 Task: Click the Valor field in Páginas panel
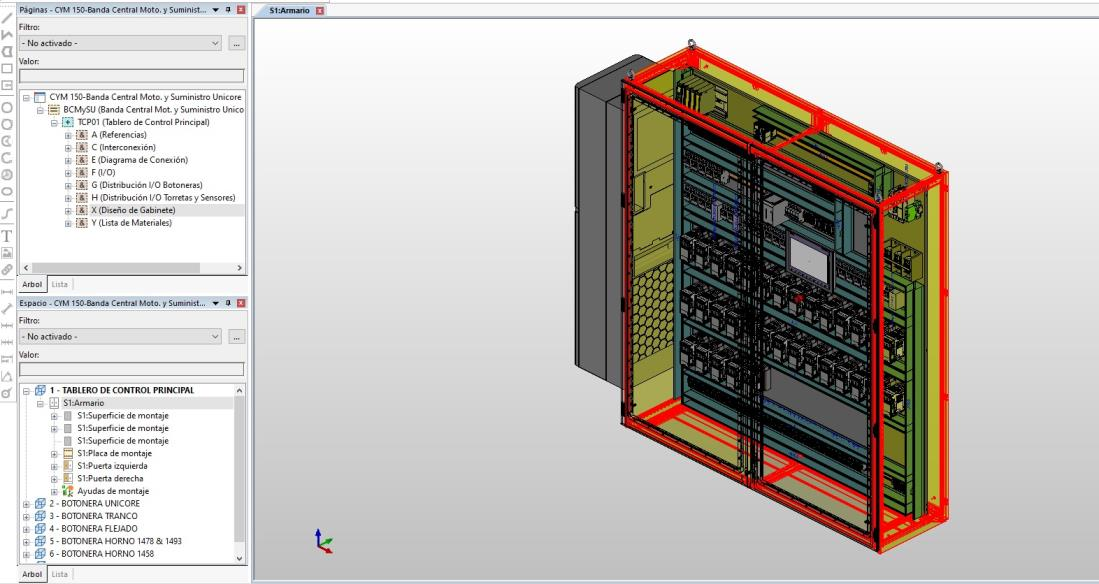click(131, 75)
